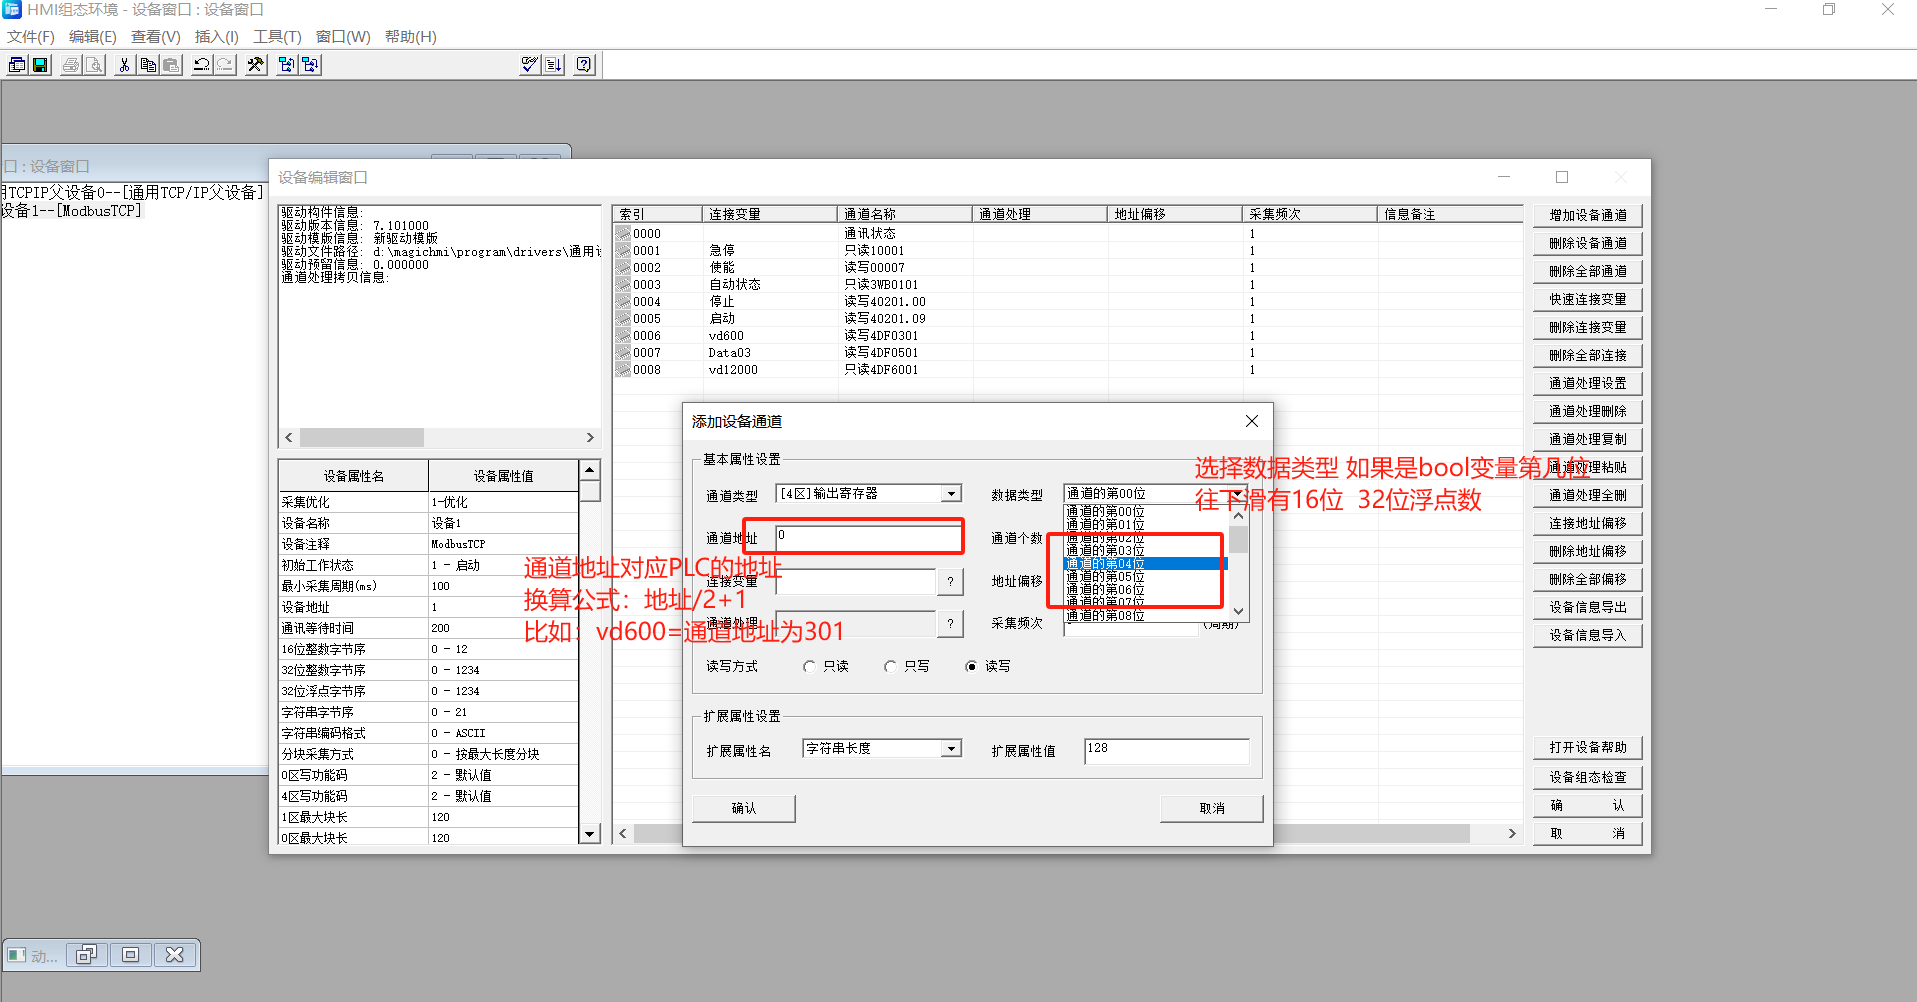Click the question-mark button beside 连接变量 field
The image size is (1917, 1002).
click(x=950, y=582)
